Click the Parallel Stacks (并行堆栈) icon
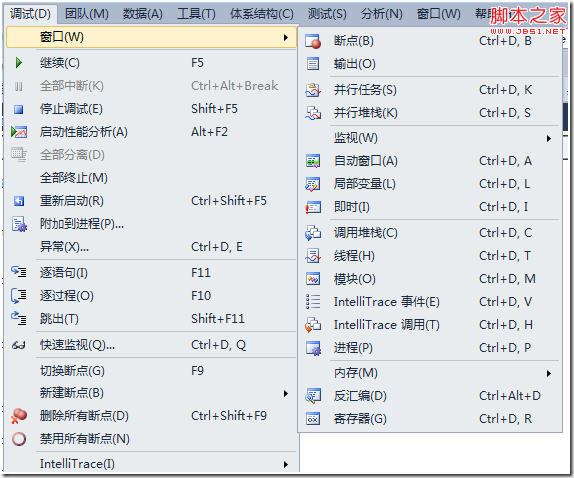 pos(313,113)
